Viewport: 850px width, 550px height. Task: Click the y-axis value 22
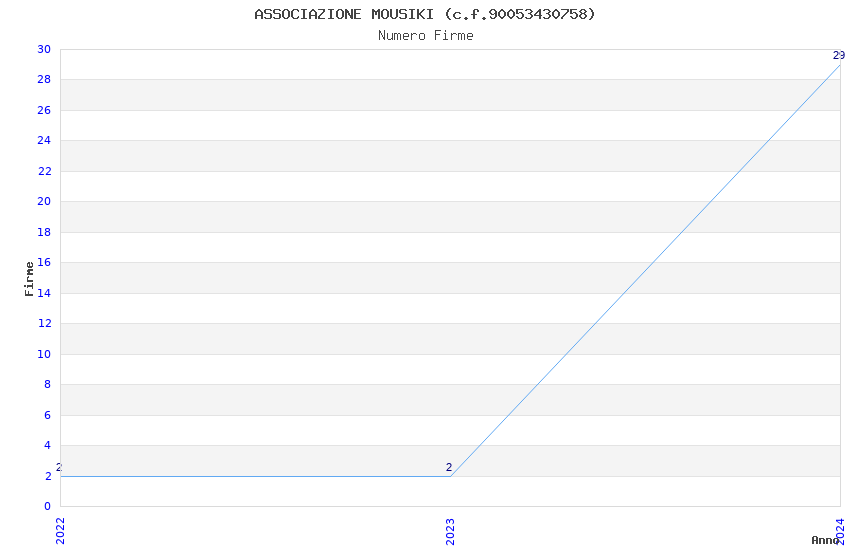click(x=44, y=171)
